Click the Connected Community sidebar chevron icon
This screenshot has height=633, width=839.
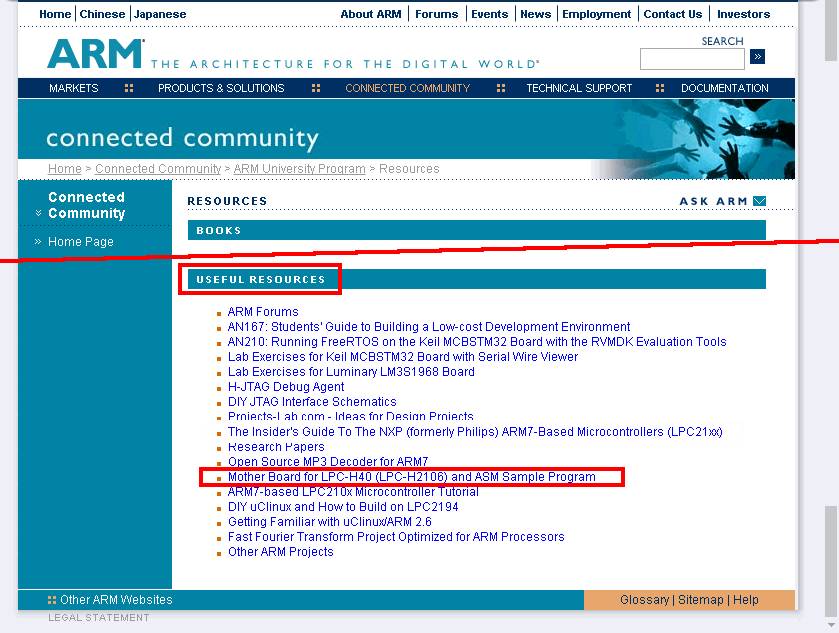click(x=38, y=213)
